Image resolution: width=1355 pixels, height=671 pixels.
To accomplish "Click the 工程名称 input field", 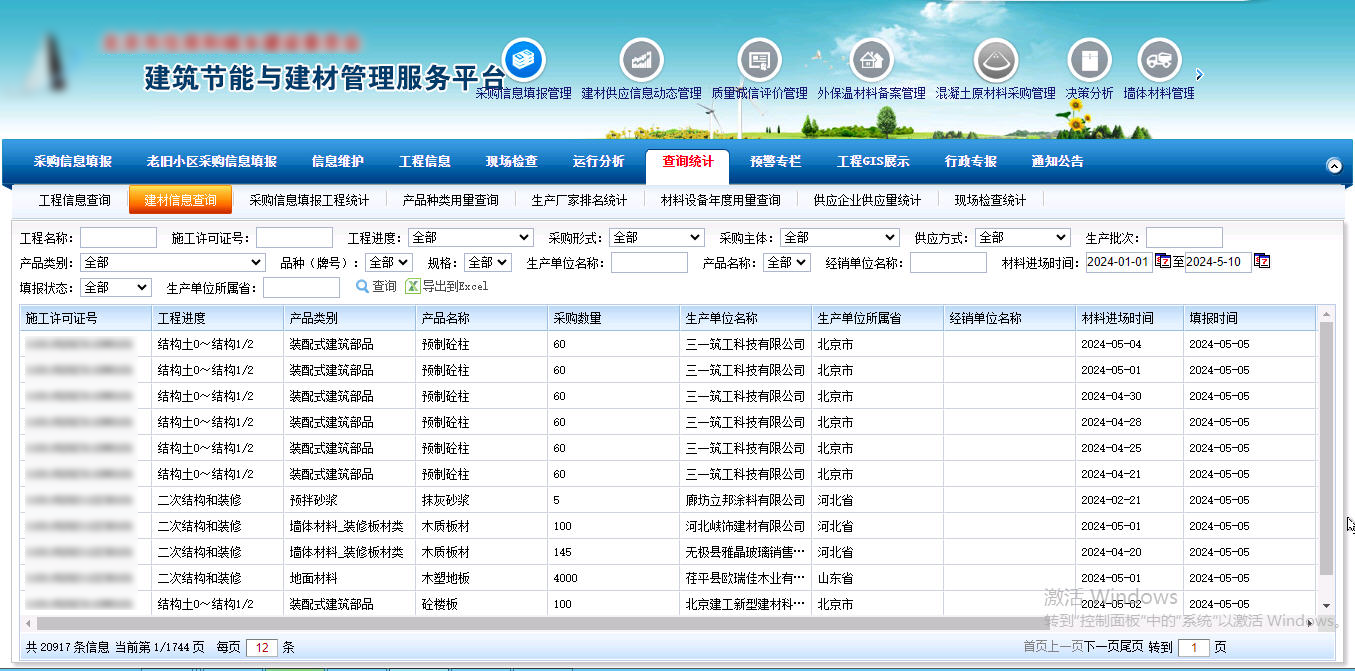I will pos(118,238).
